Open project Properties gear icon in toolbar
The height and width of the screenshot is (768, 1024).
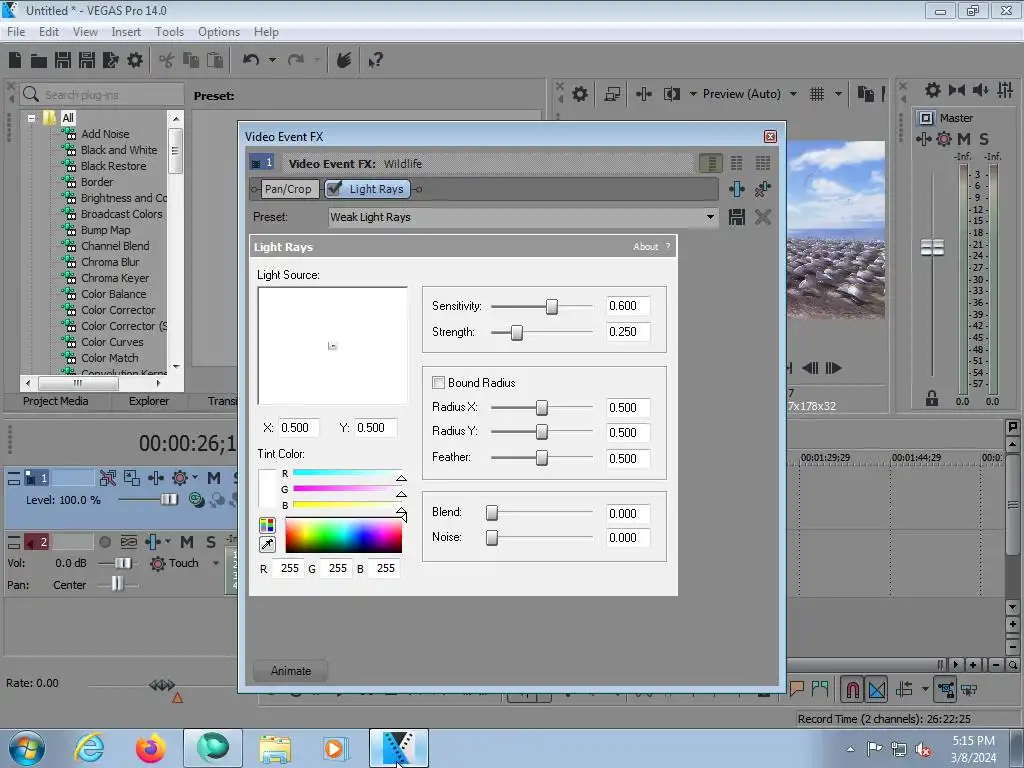click(135, 61)
